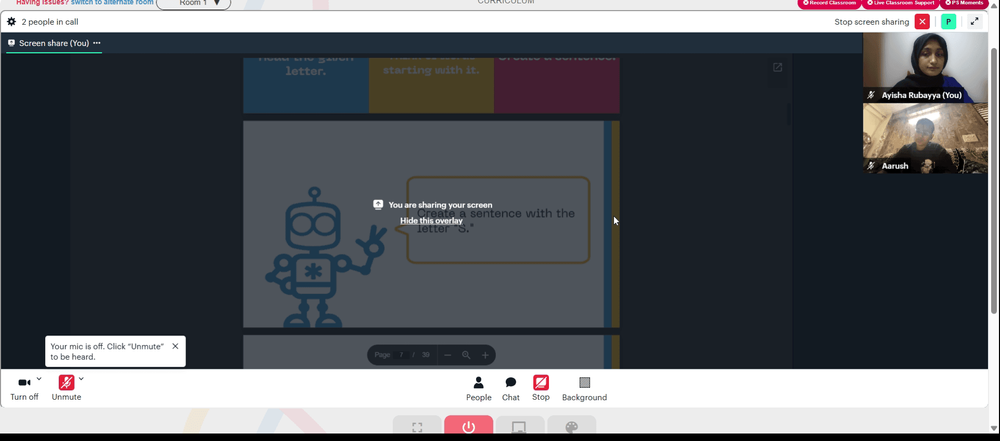The width and height of the screenshot is (1000, 441).
Task: Stop screen share from bottom toolbar
Action: pyautogui.click(x=541, y=388)
